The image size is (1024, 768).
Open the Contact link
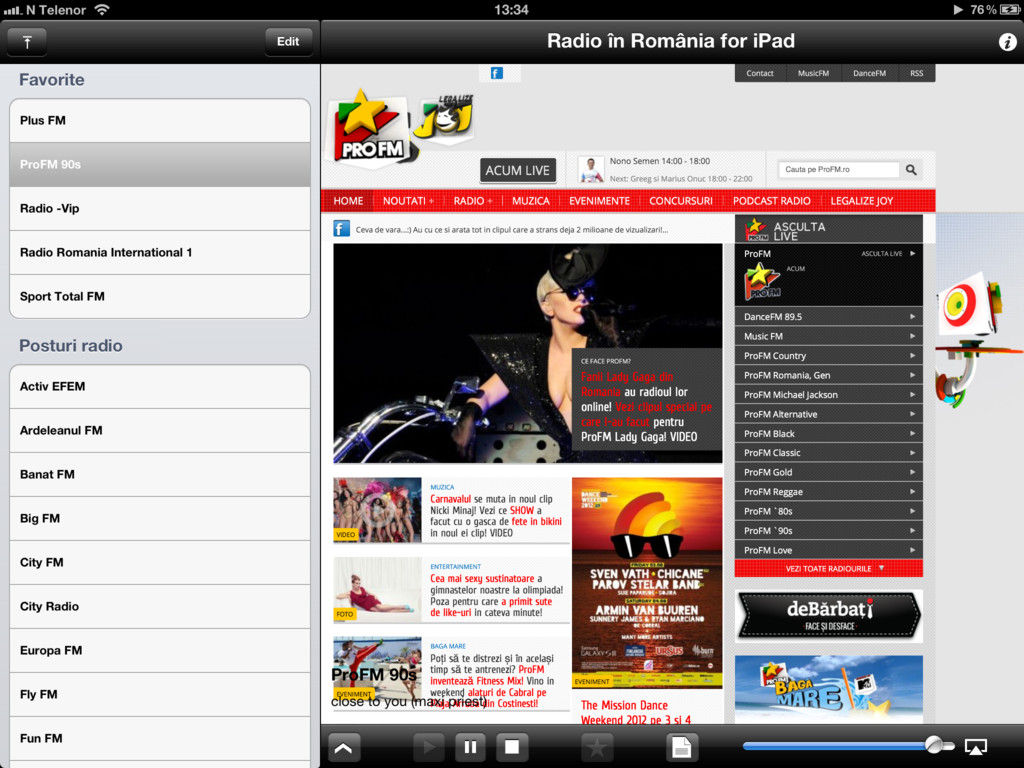click(760, 73)
